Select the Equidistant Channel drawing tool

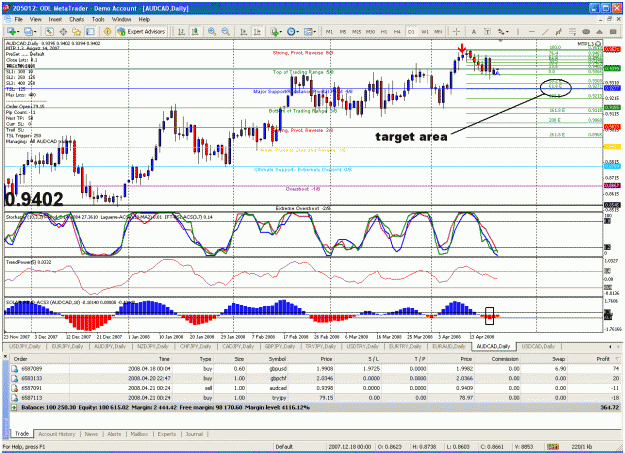tap(558, 32)
